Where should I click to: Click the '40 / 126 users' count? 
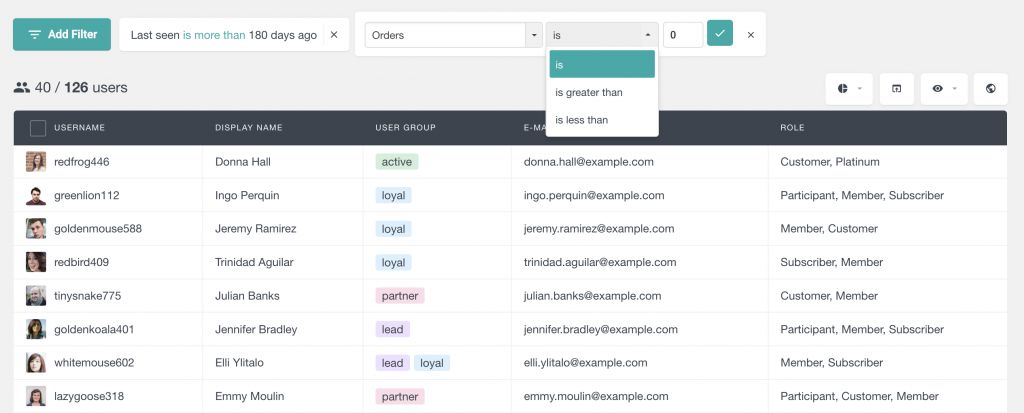click(x=71, y=88)
